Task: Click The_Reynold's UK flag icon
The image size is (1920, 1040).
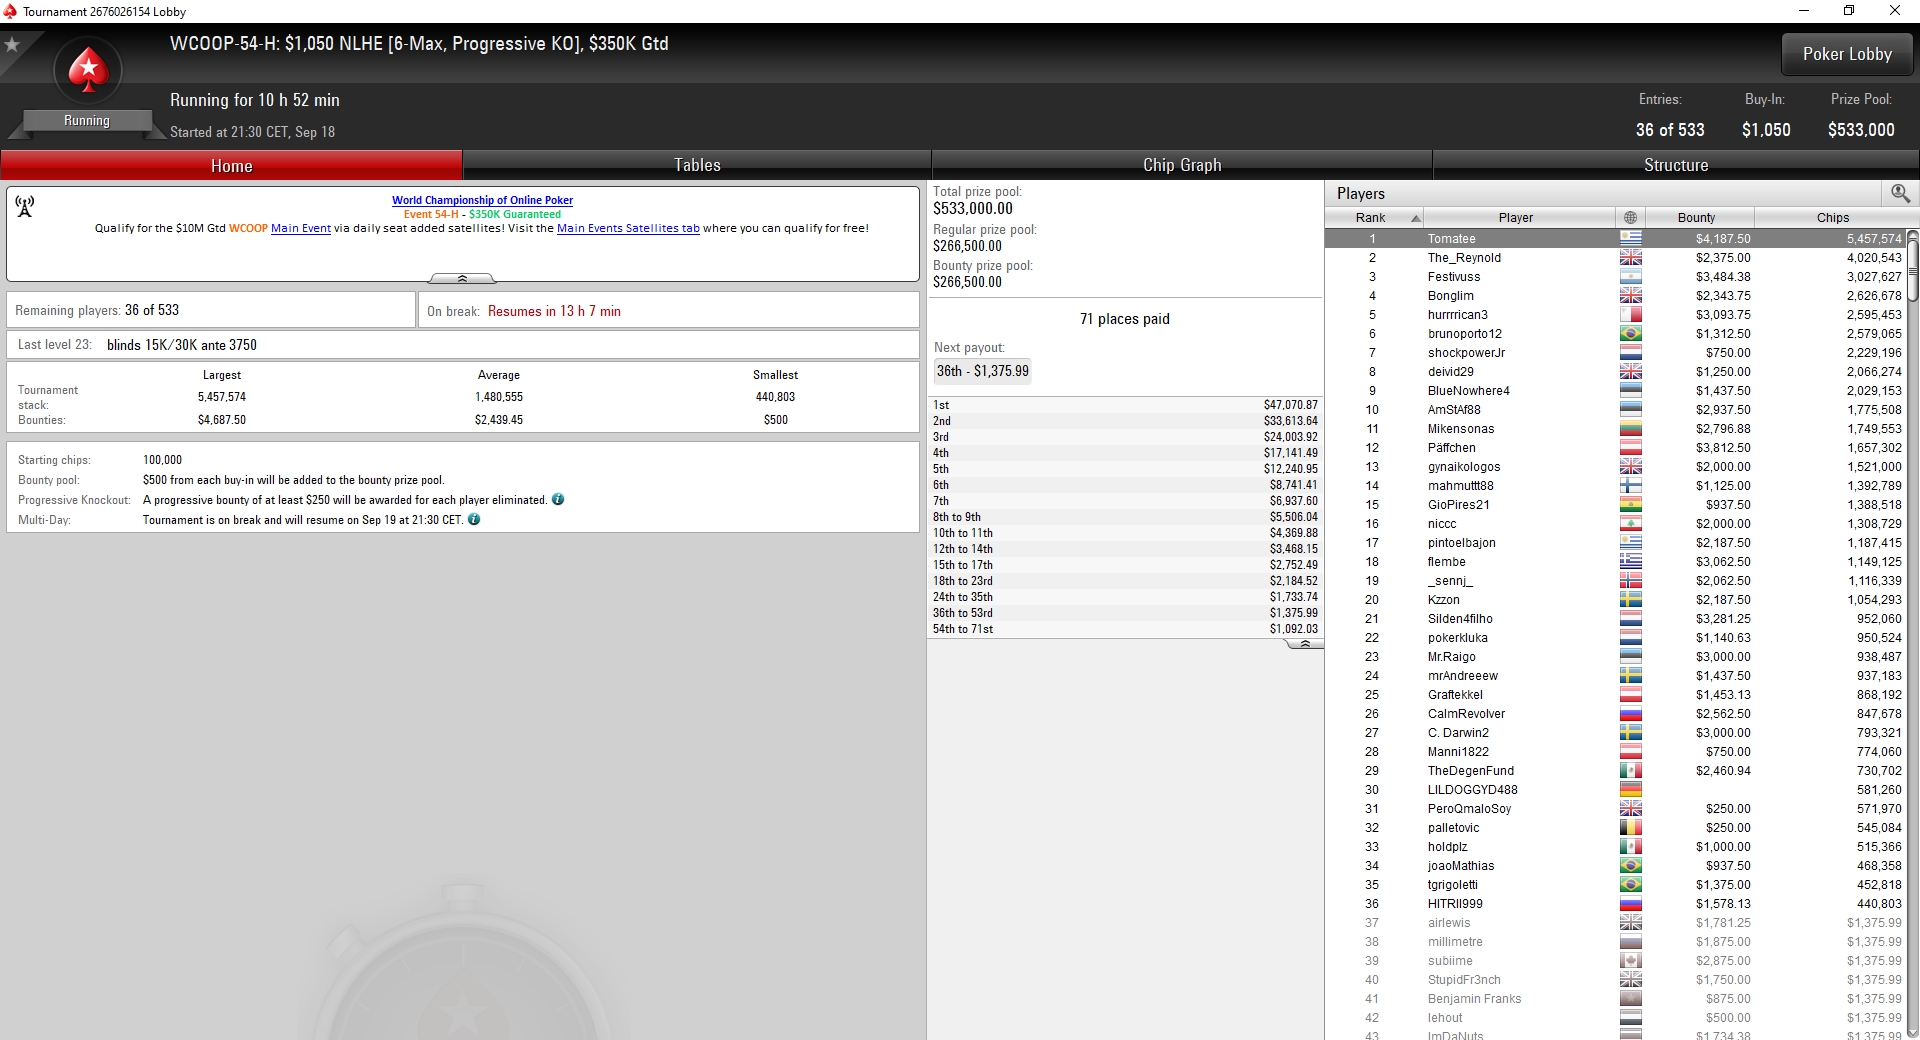Action: click(1631, 257)
